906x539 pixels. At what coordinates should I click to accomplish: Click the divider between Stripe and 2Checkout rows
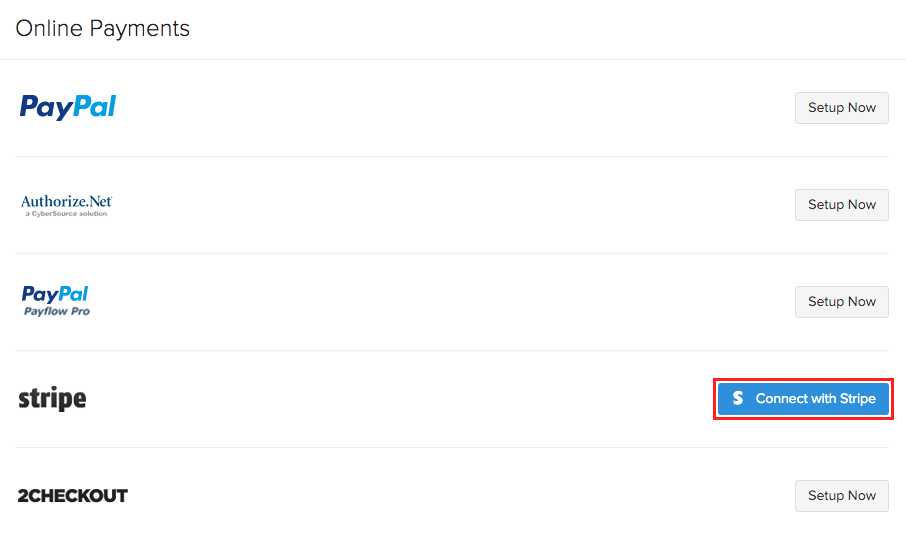point(451,447)
